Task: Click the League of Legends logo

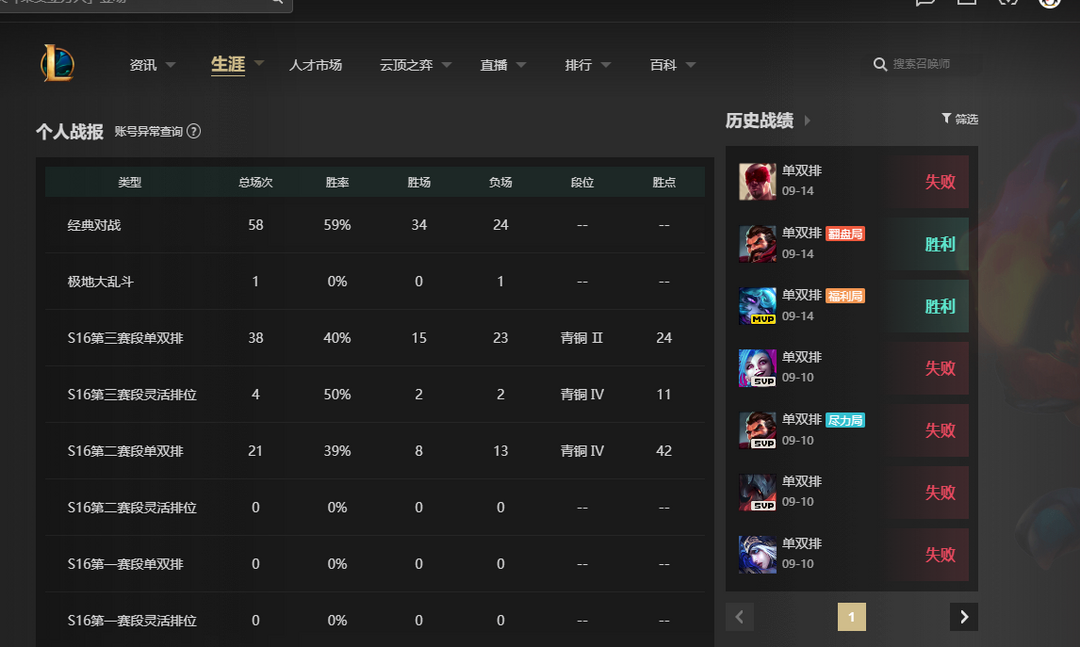Action: 58,63
